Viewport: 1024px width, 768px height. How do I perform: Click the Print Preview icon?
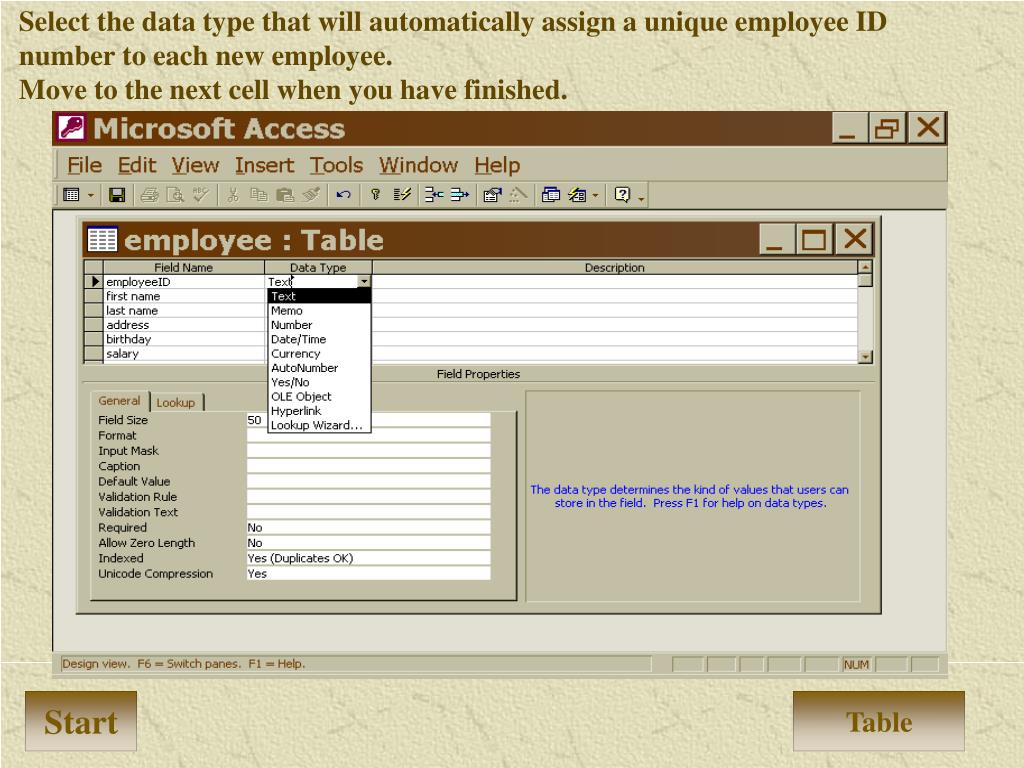click(175, 195)
